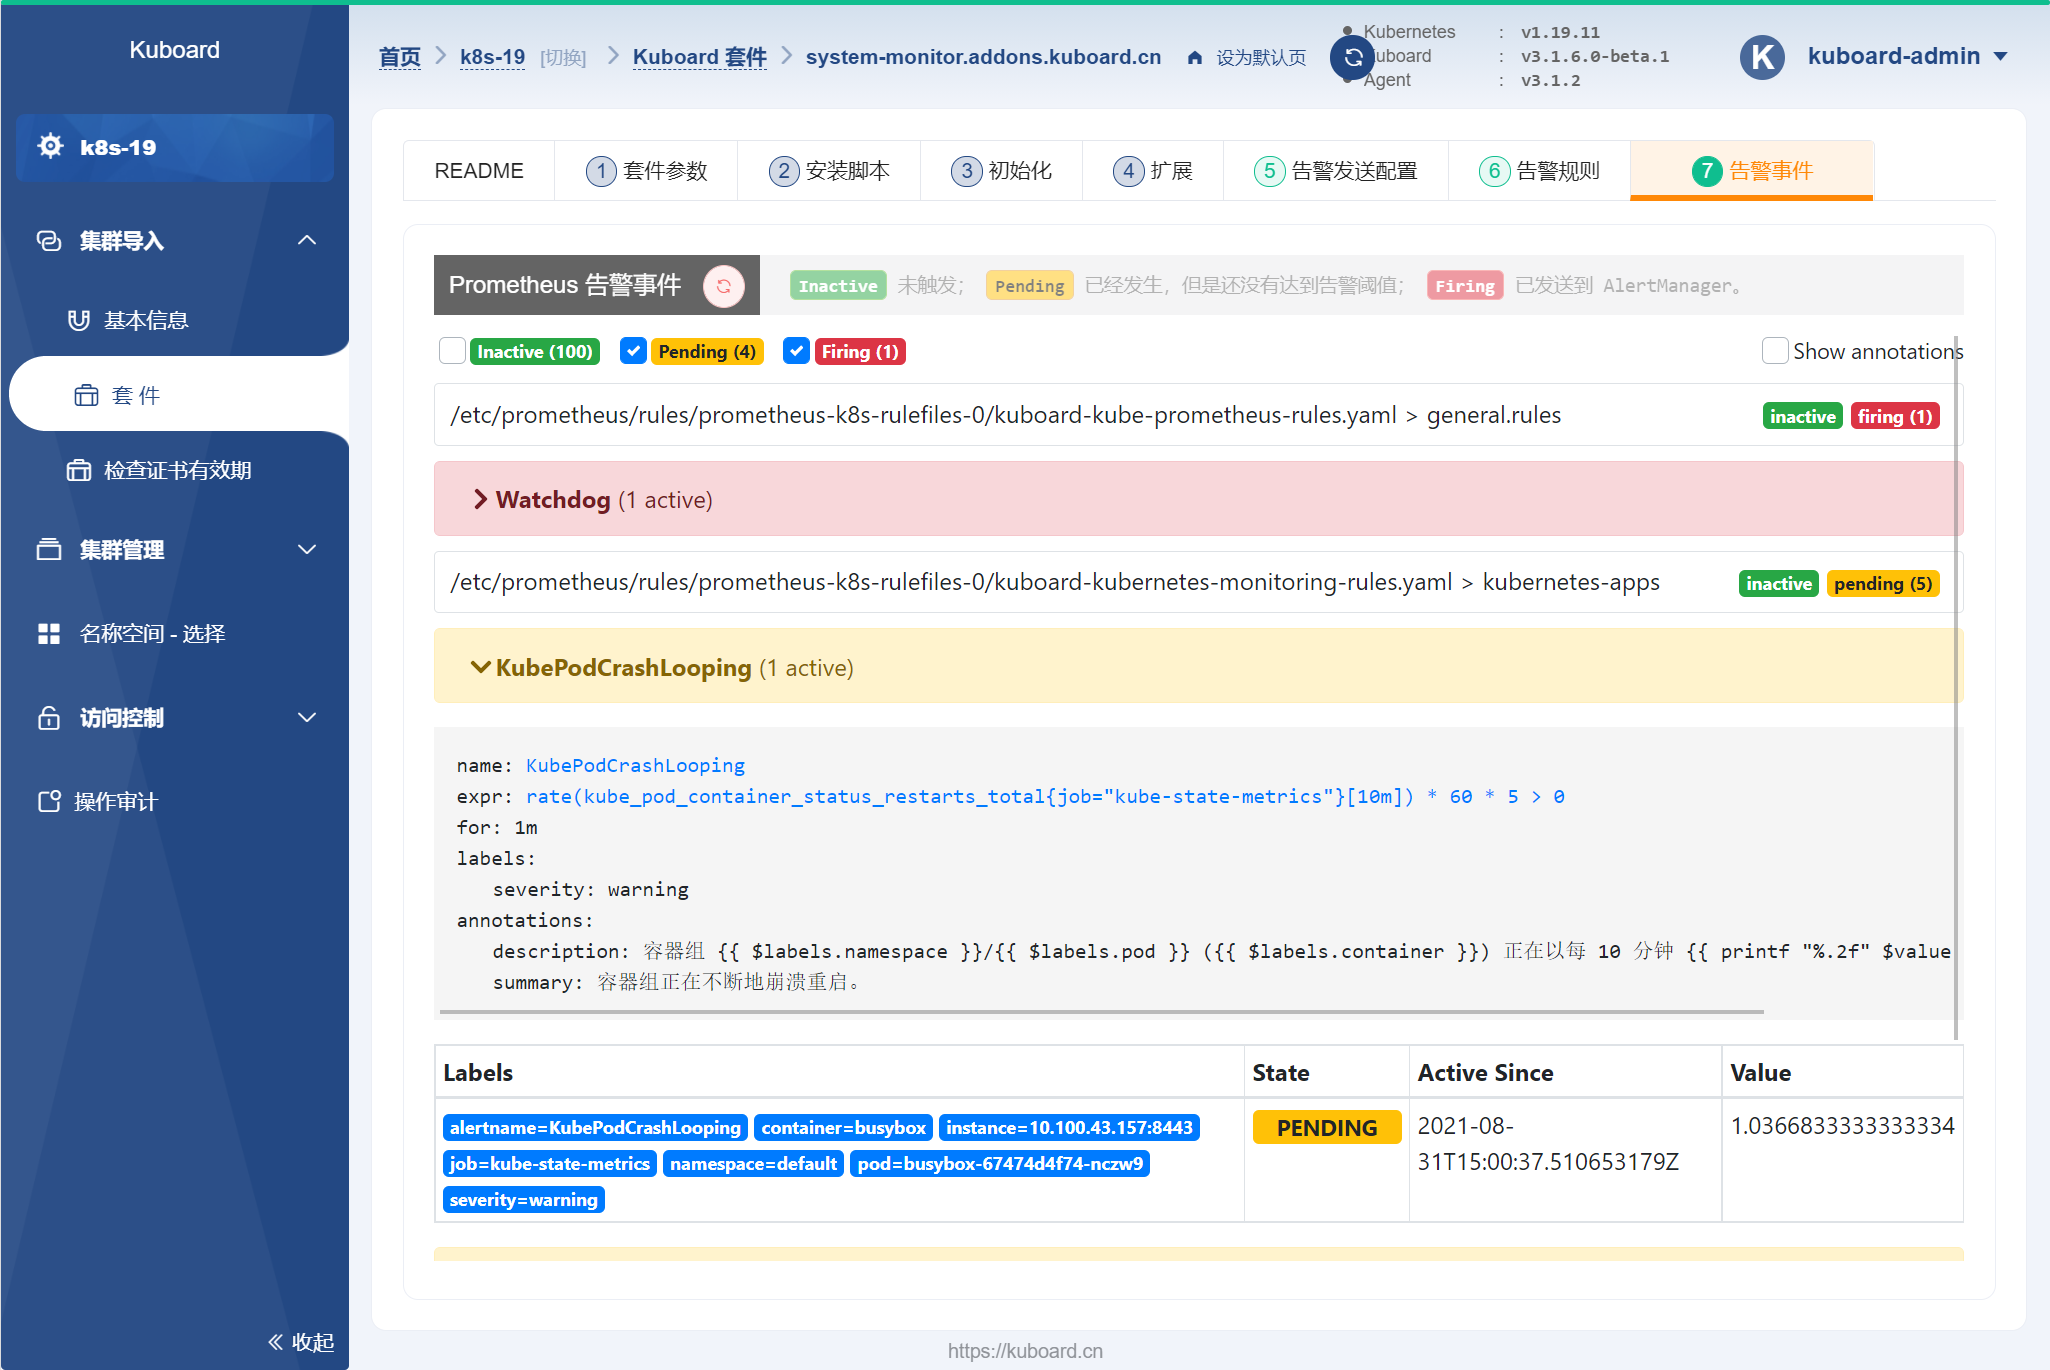Screen dimensions: 2050x1370
Task: Click the container=busybox label
Action: click(x=843, y=1127)
